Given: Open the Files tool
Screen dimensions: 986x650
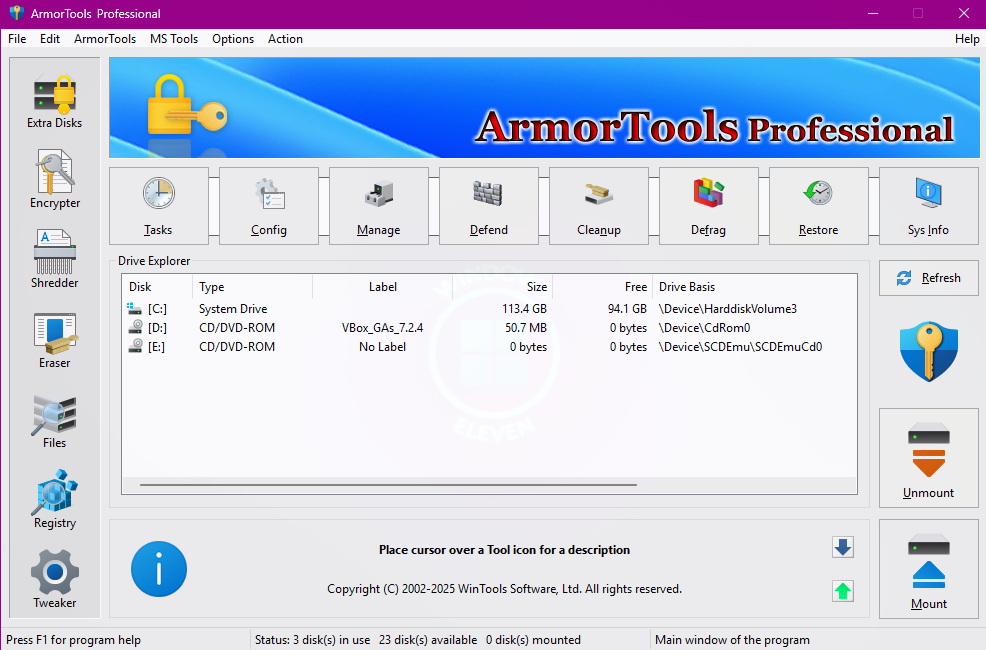Looking at the screenshot, I should point(55,420).
